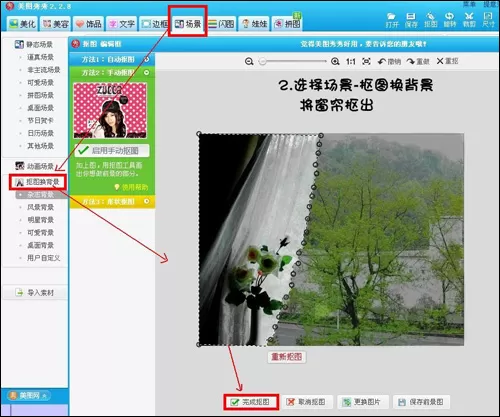500x417 pixels.
Task: Select 其他场景 in sidebar list
Action: (x=40, y=146)
